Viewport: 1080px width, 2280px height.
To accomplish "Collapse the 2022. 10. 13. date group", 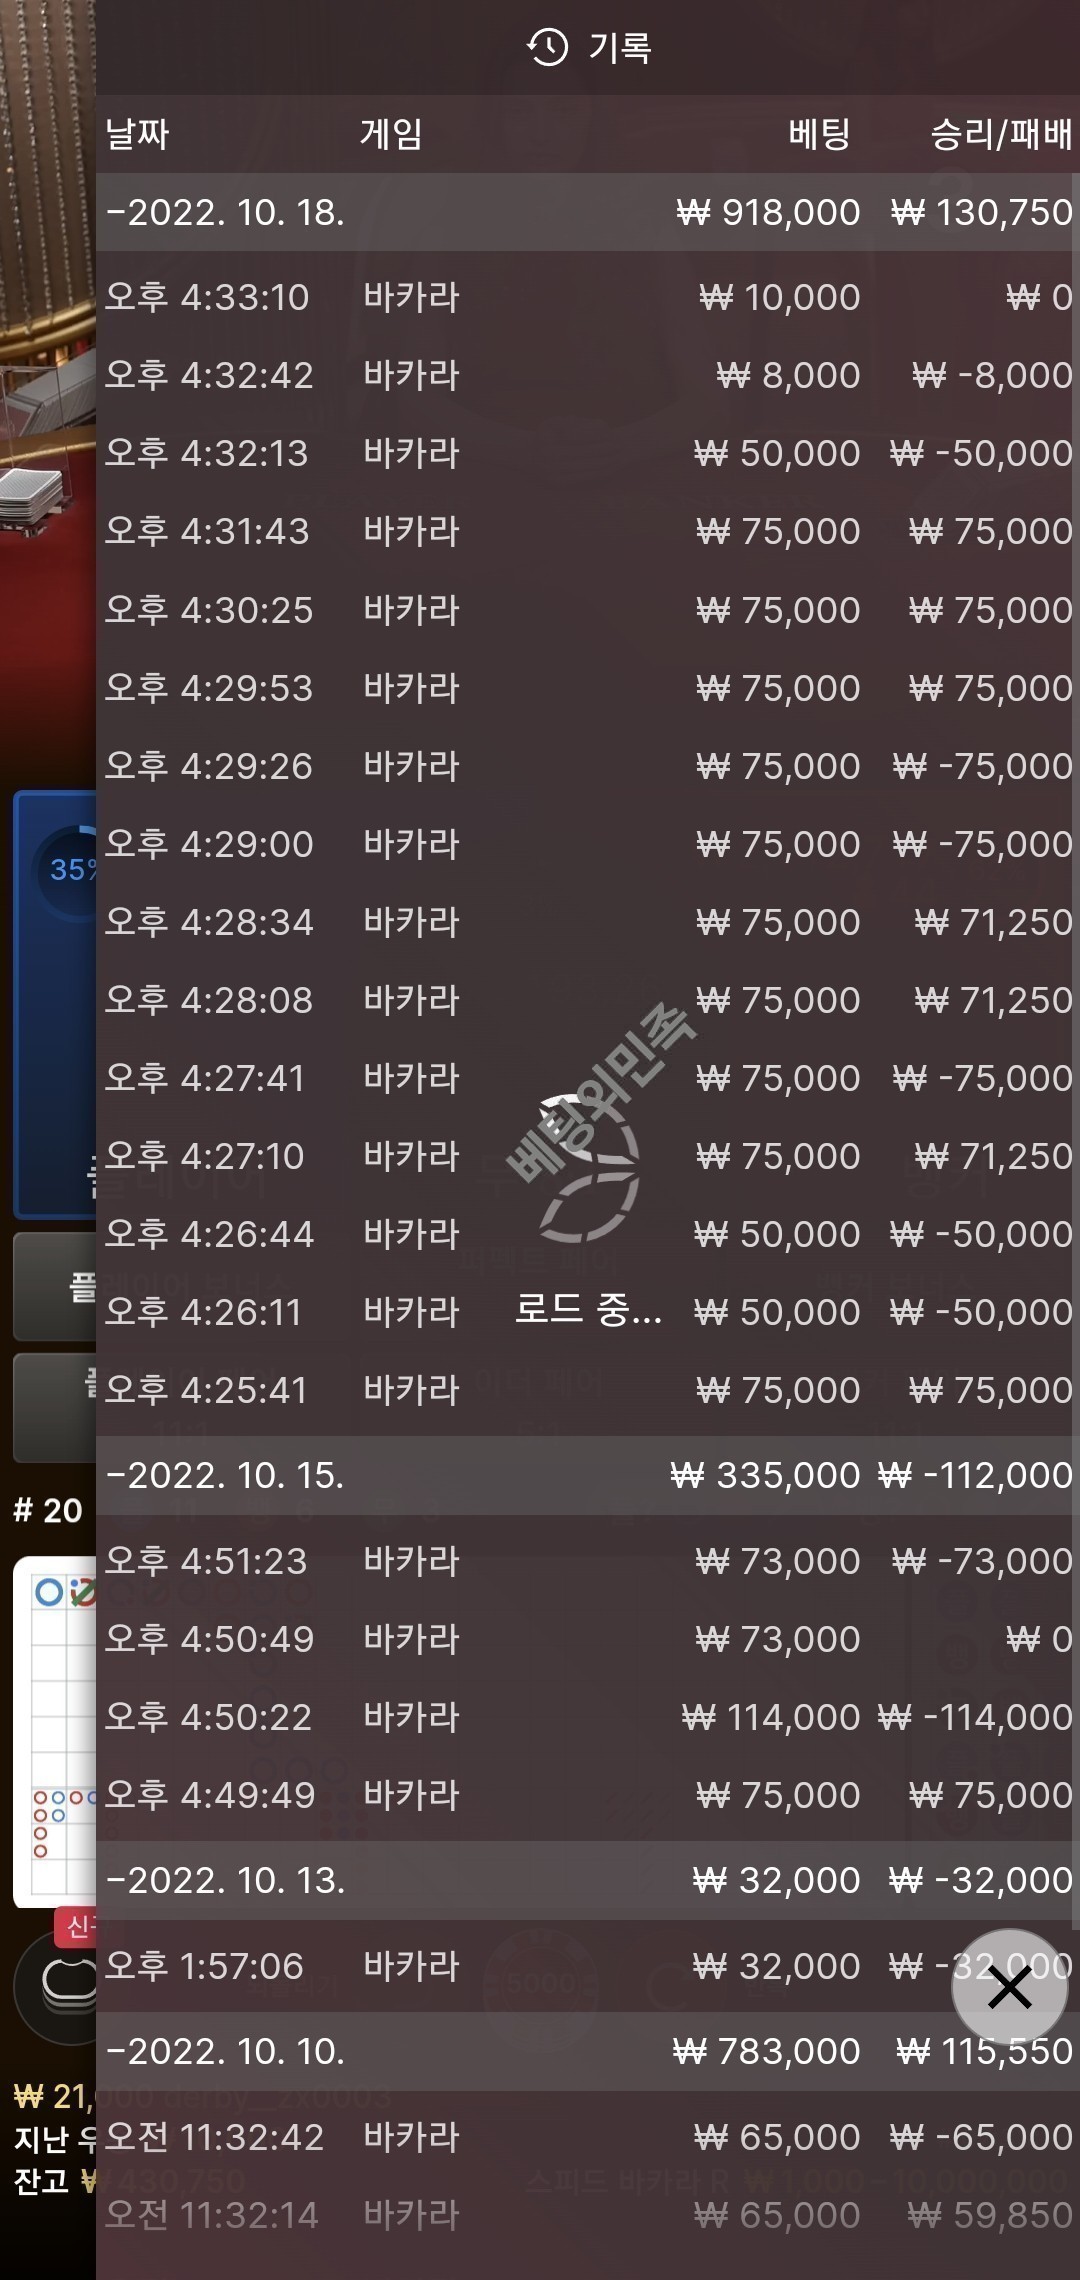I will 587,1880.
